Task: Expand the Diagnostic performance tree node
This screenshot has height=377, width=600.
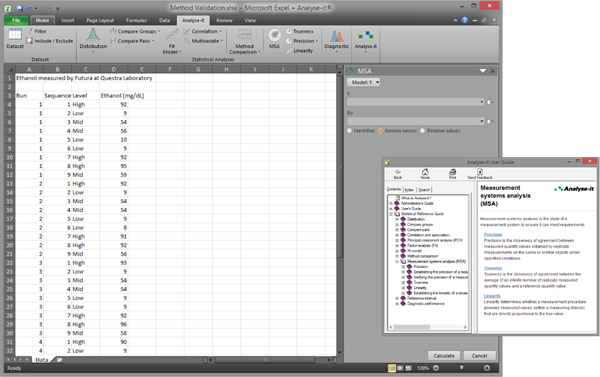Action: pyautogui.click(x=397, y=304)
